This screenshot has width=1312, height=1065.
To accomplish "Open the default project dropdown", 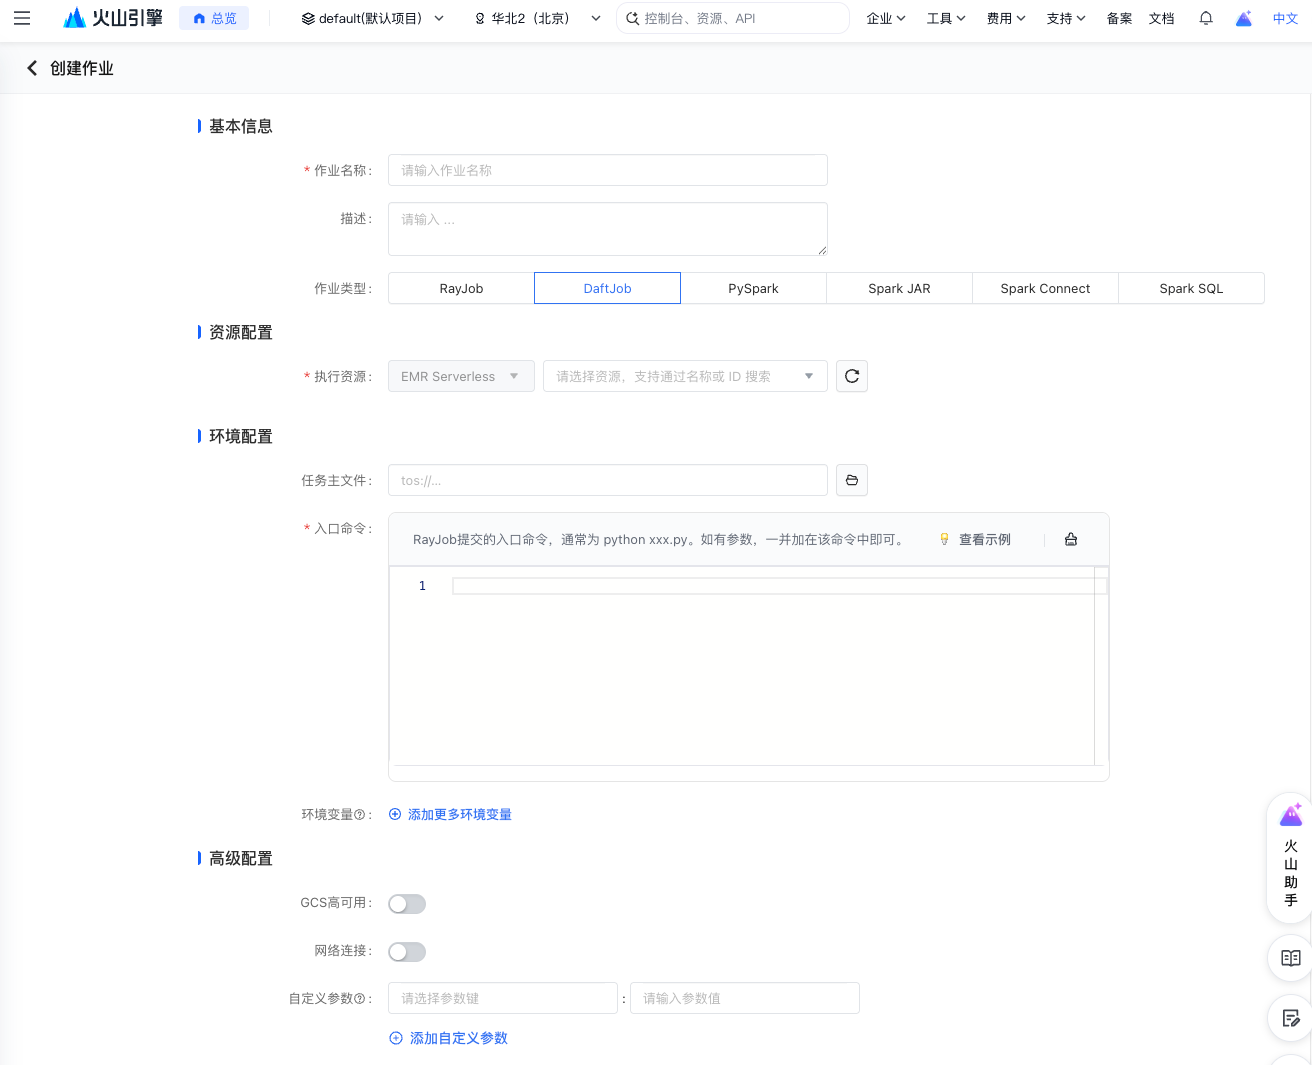I will [372, 18].
